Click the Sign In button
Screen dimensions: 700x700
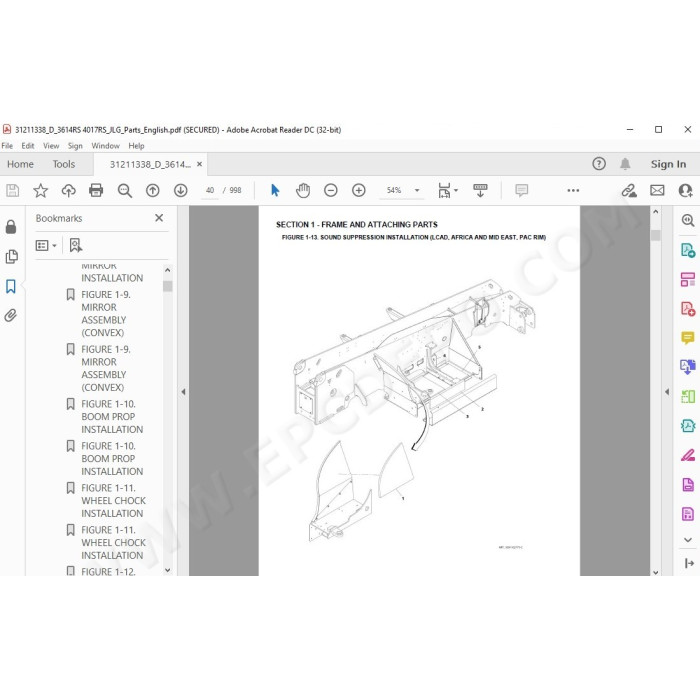click(x=668, y=164)
